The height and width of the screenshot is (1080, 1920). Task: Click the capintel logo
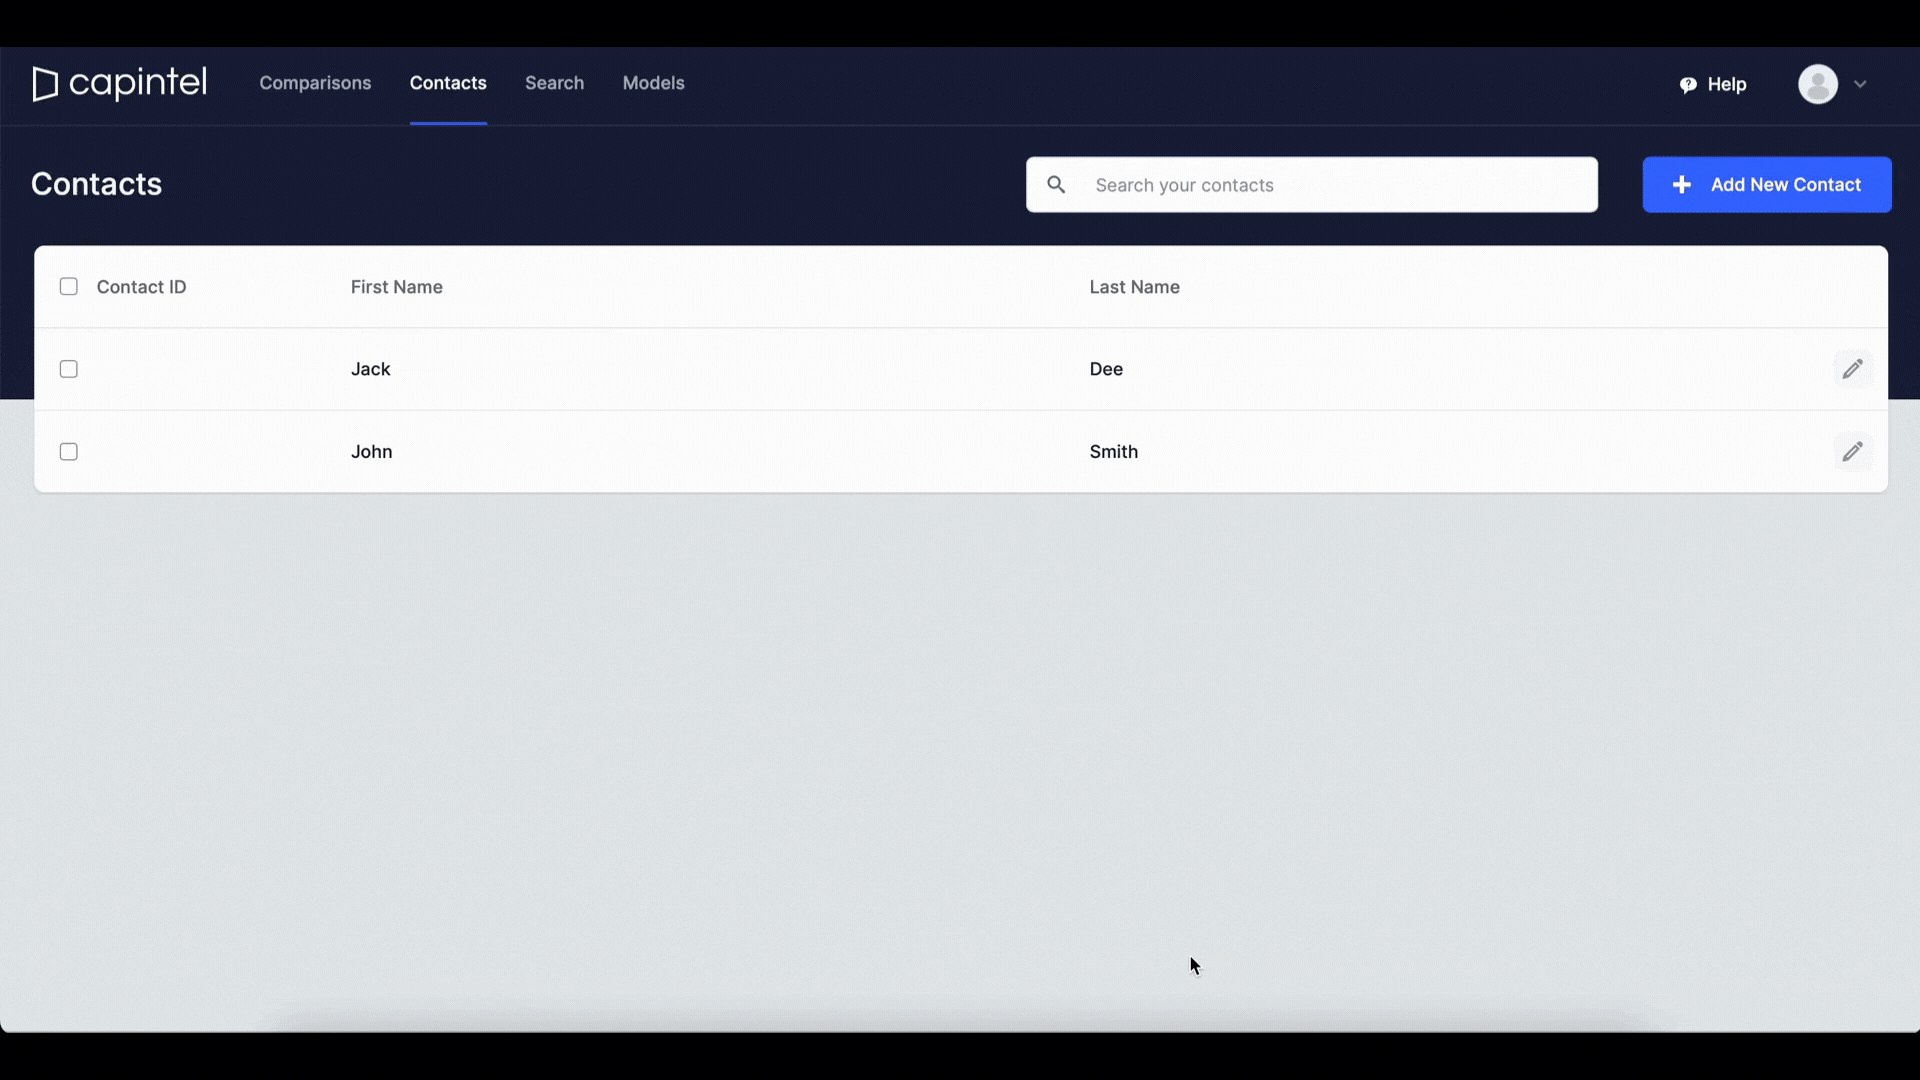(x=120, y=83)
